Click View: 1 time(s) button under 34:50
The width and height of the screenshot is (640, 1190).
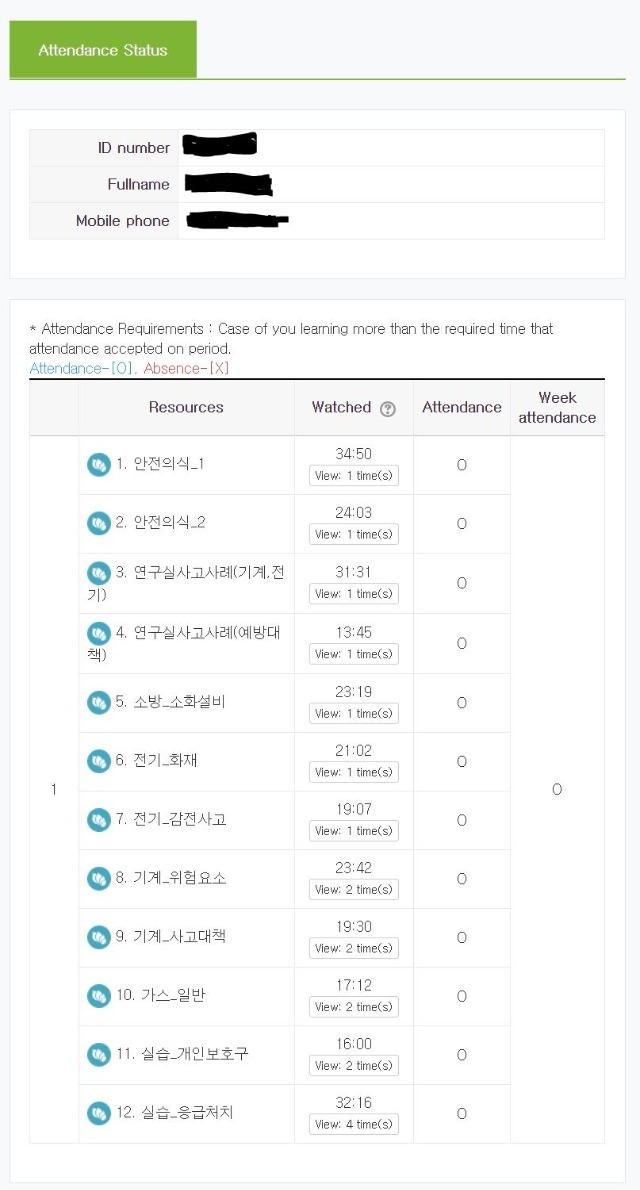(354, 476)
